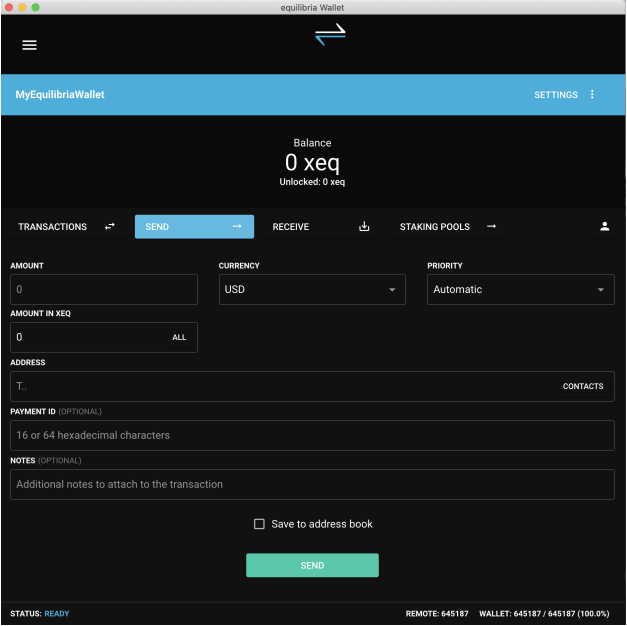627x626 pixels.
Task: Go to the Staking Pools tab
Action: [x=448, y=227]
